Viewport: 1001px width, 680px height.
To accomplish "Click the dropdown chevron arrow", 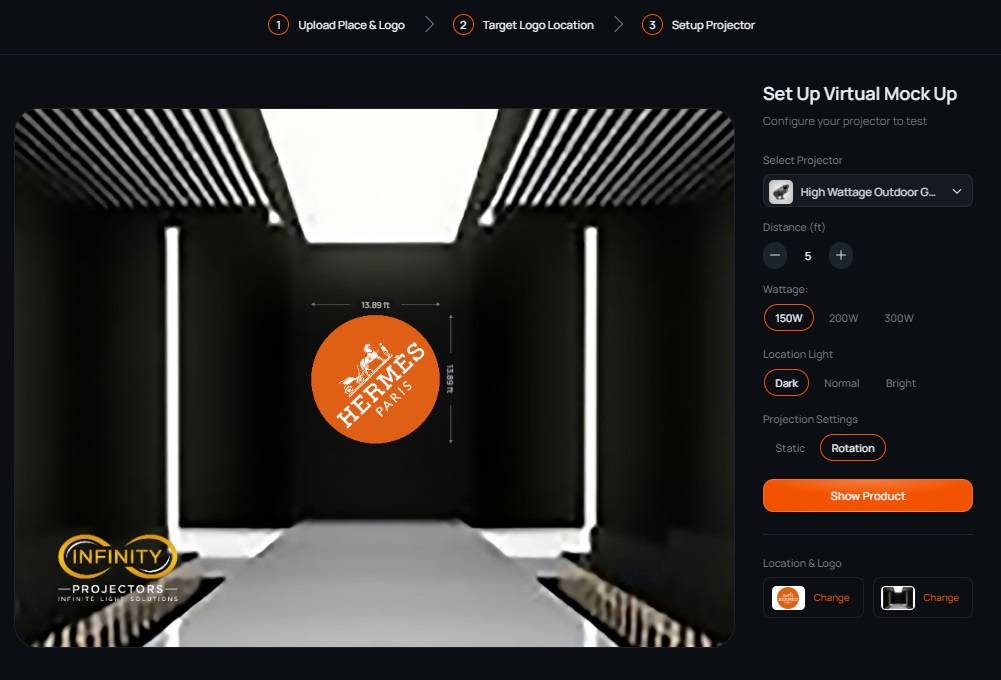I will coord(956,192).
